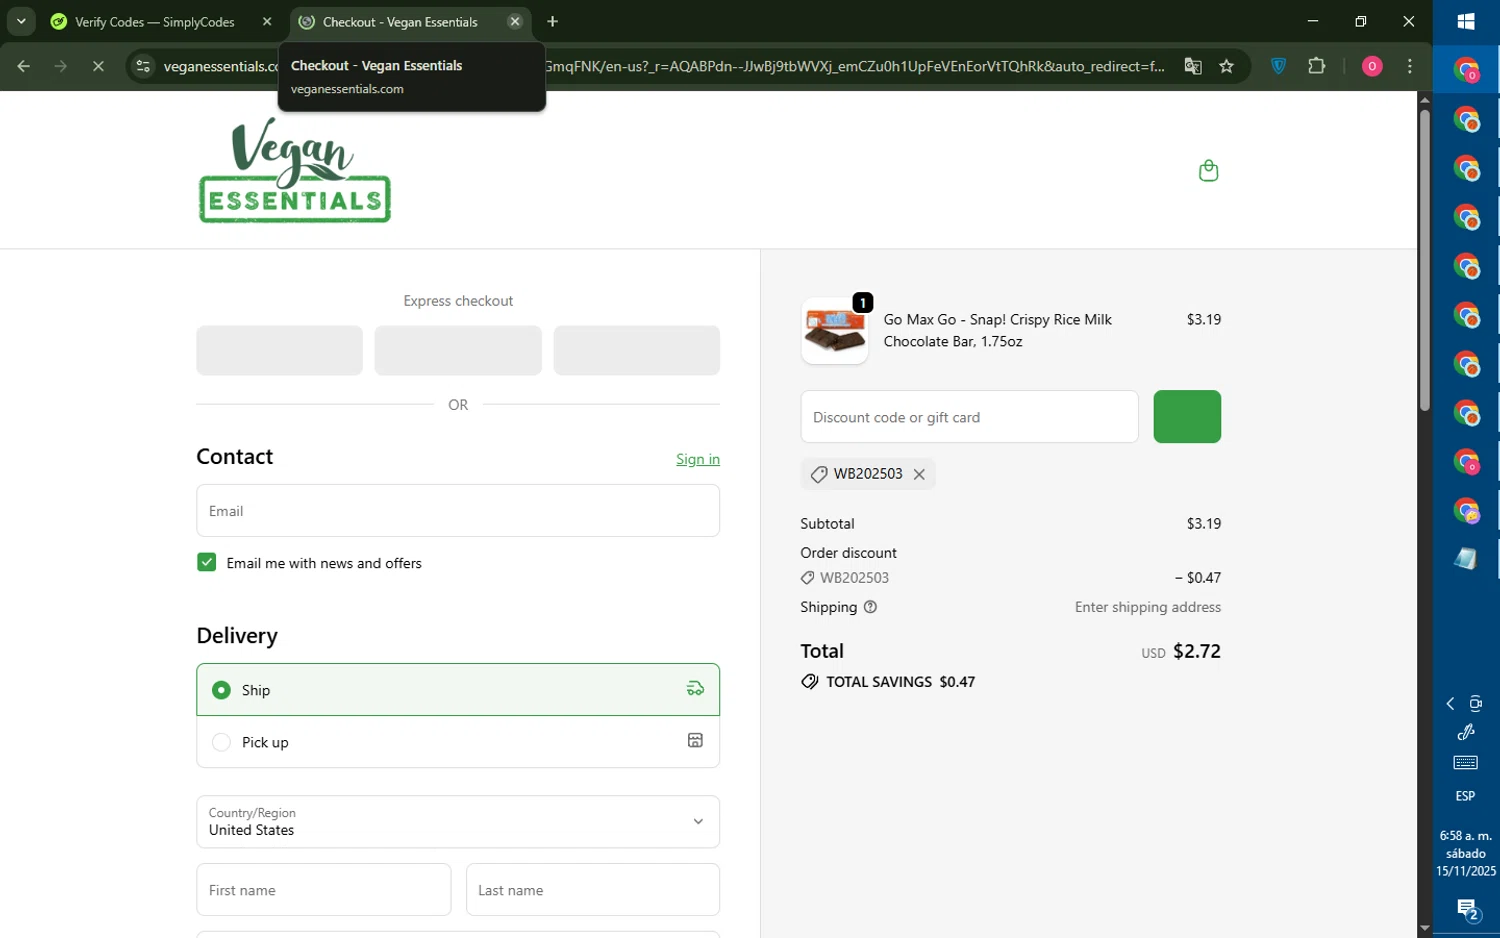The height and width of the screenshot is (938, 1500).
Task: Focus the First name field
Action: (324, 890)
